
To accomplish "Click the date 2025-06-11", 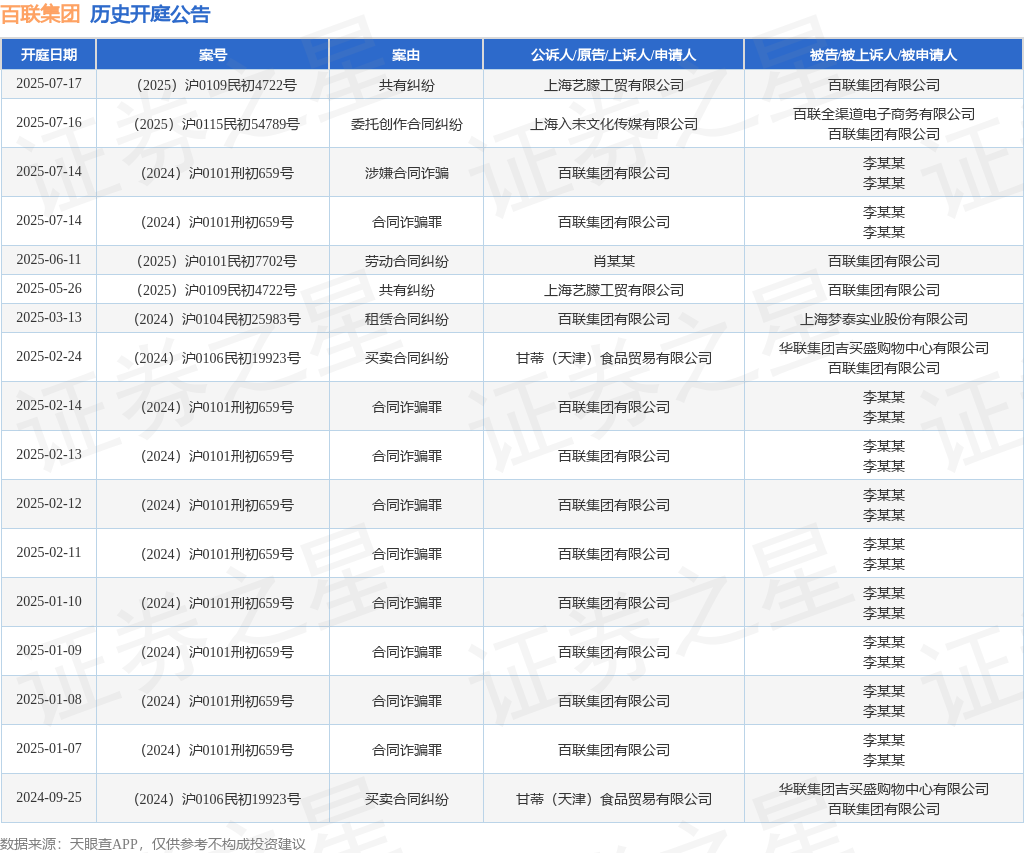I will pyautogui.click(x=49, y=260).
